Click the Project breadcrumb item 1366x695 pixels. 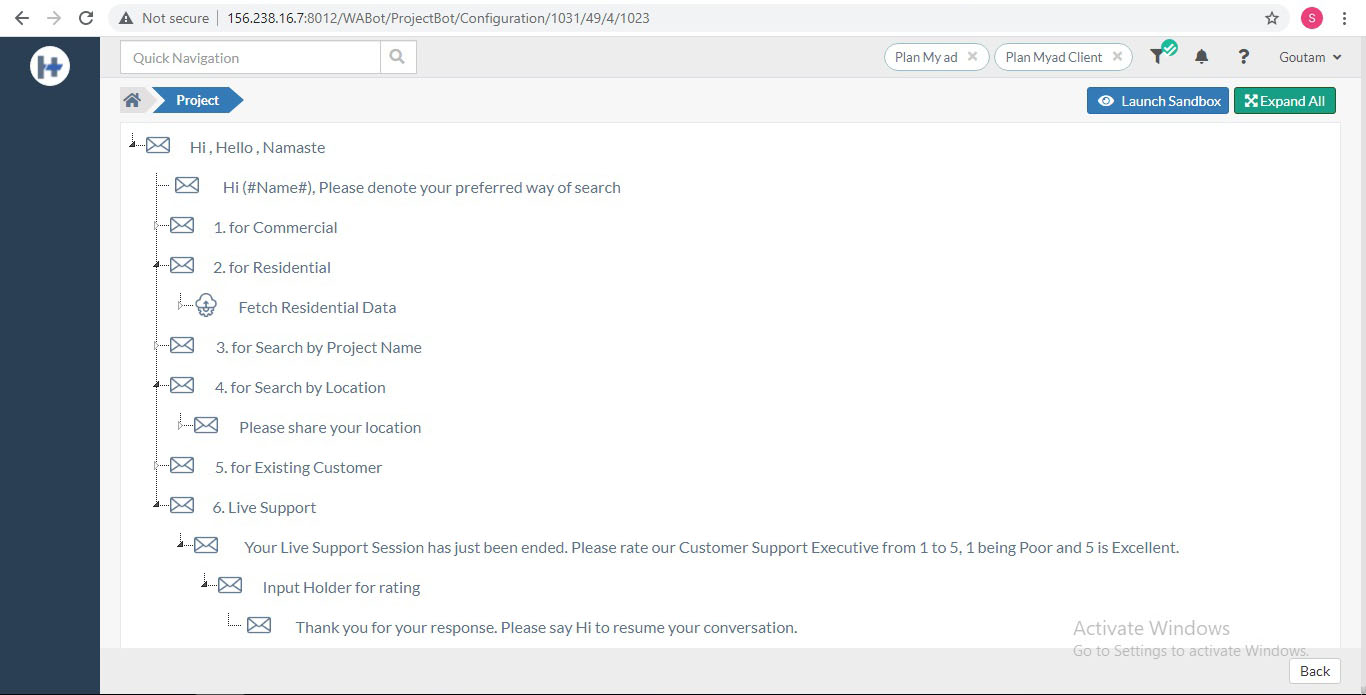point(197,100)
